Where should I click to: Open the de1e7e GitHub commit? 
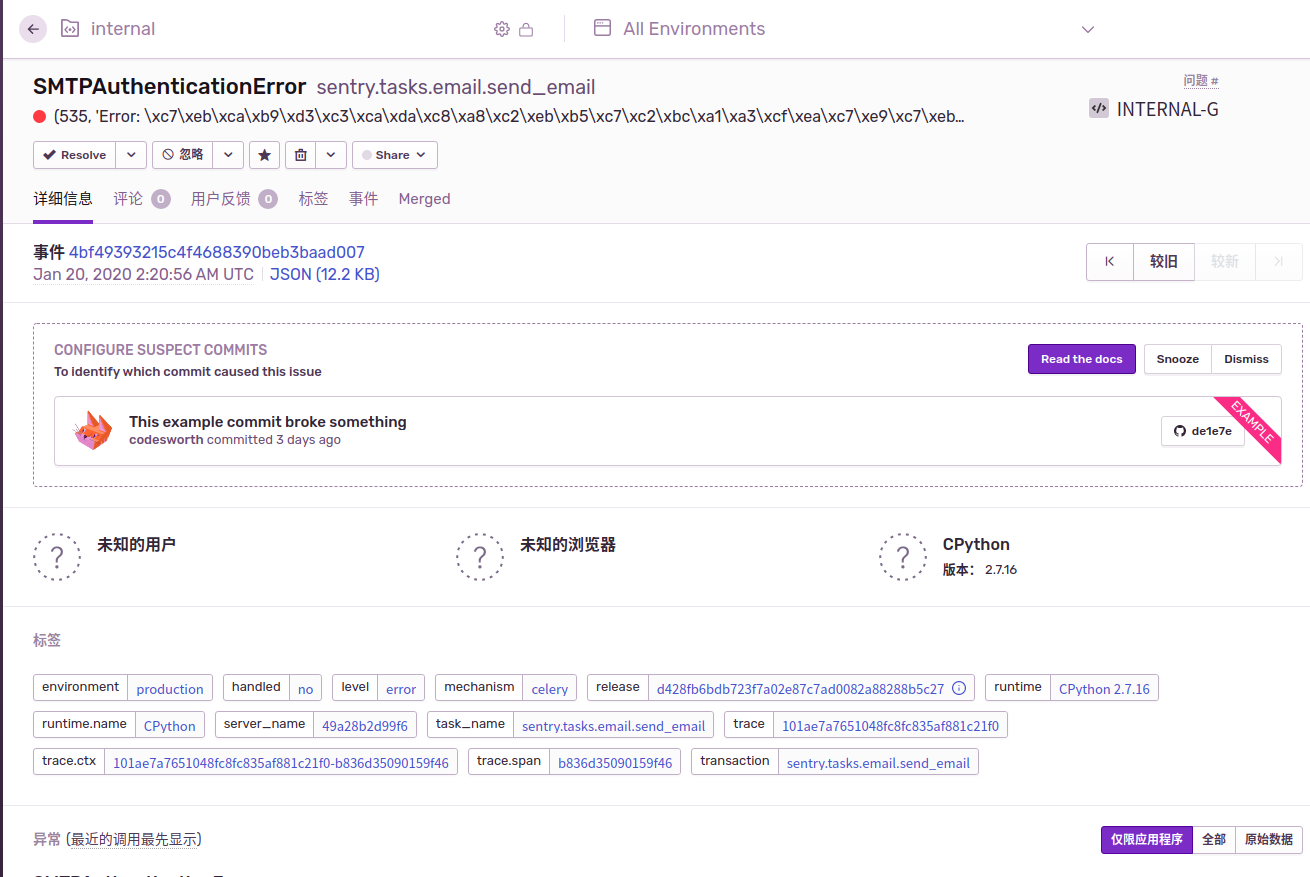coord(1203,431)
